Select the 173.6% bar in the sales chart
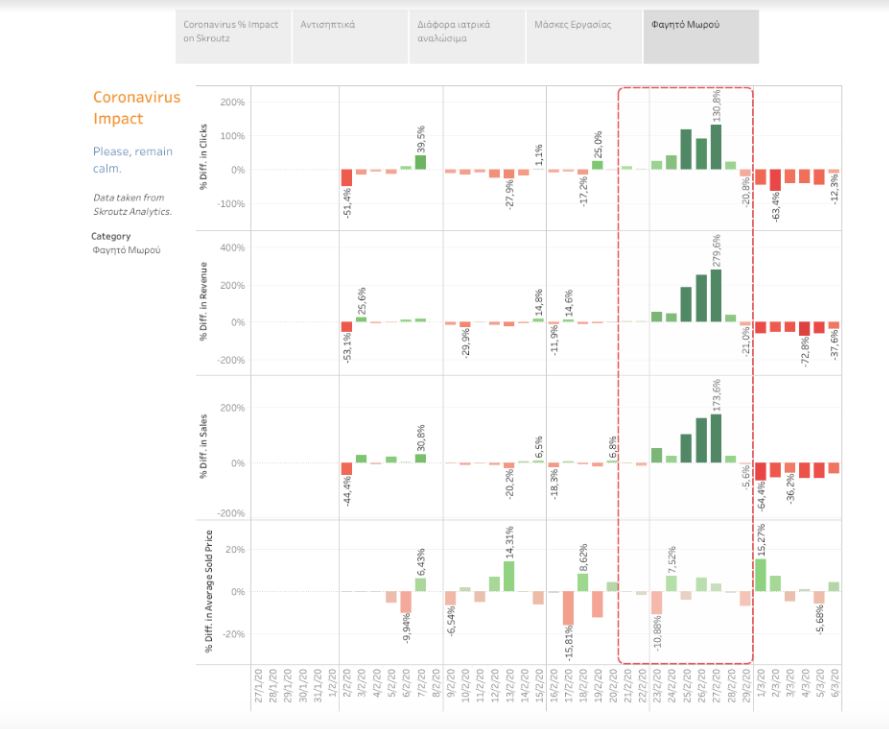The width and height of the screenshot is (889, 729). (x=716, y=438)
